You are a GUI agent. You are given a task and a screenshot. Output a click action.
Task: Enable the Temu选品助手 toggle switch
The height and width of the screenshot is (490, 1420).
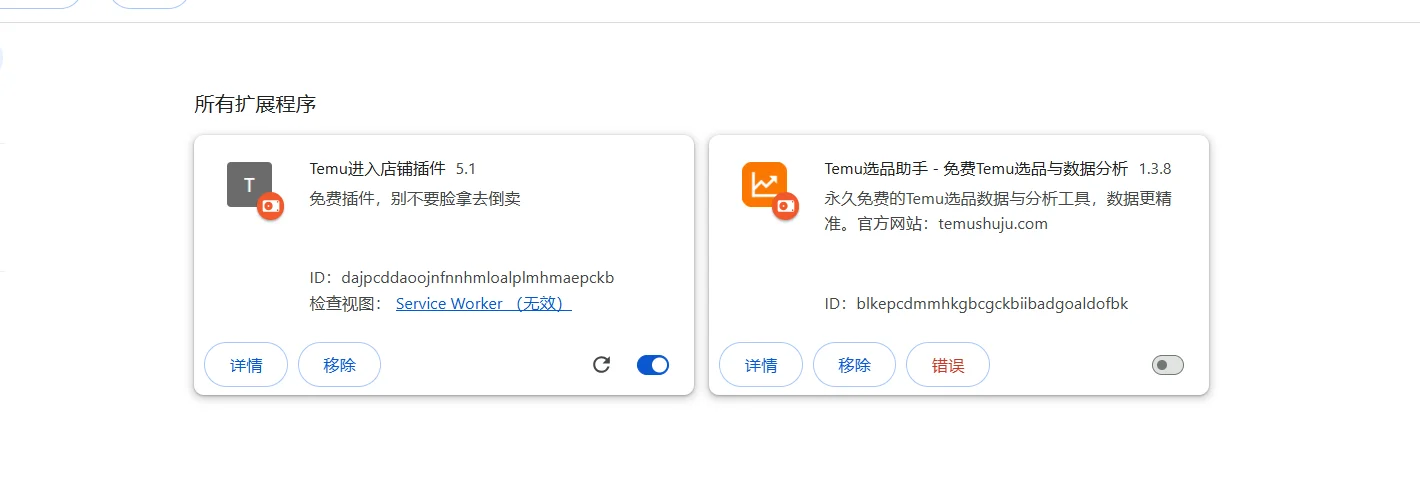[1168, 365]
